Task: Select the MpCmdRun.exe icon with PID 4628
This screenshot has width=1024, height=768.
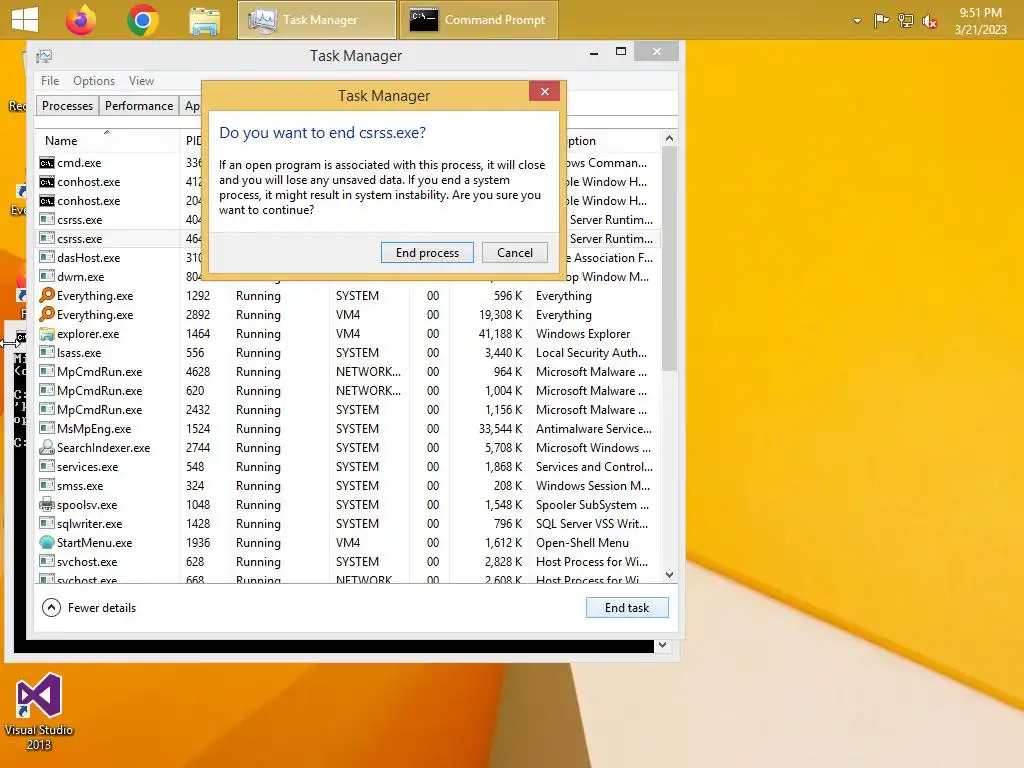Action: tap(46, 372)
